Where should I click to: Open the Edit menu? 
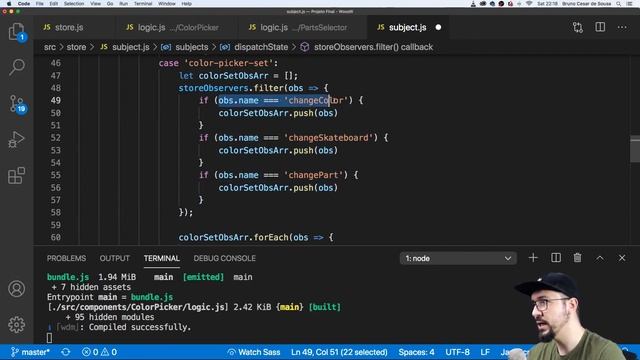point(53,3)
